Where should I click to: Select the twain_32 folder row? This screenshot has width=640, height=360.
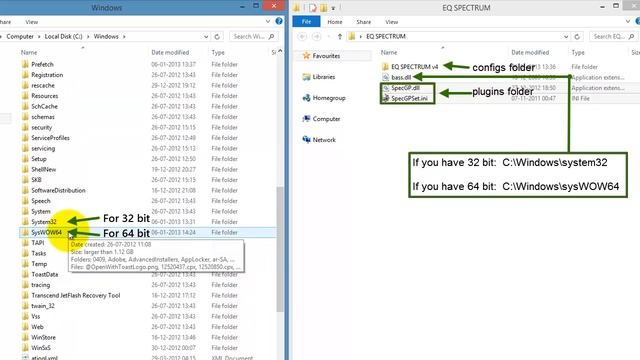tap(147, 306)
